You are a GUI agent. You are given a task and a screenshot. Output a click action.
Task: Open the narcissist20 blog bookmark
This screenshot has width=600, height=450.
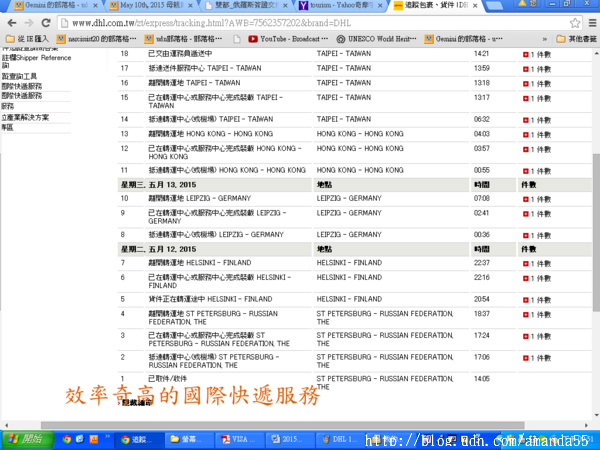click(x=96, y=39)
